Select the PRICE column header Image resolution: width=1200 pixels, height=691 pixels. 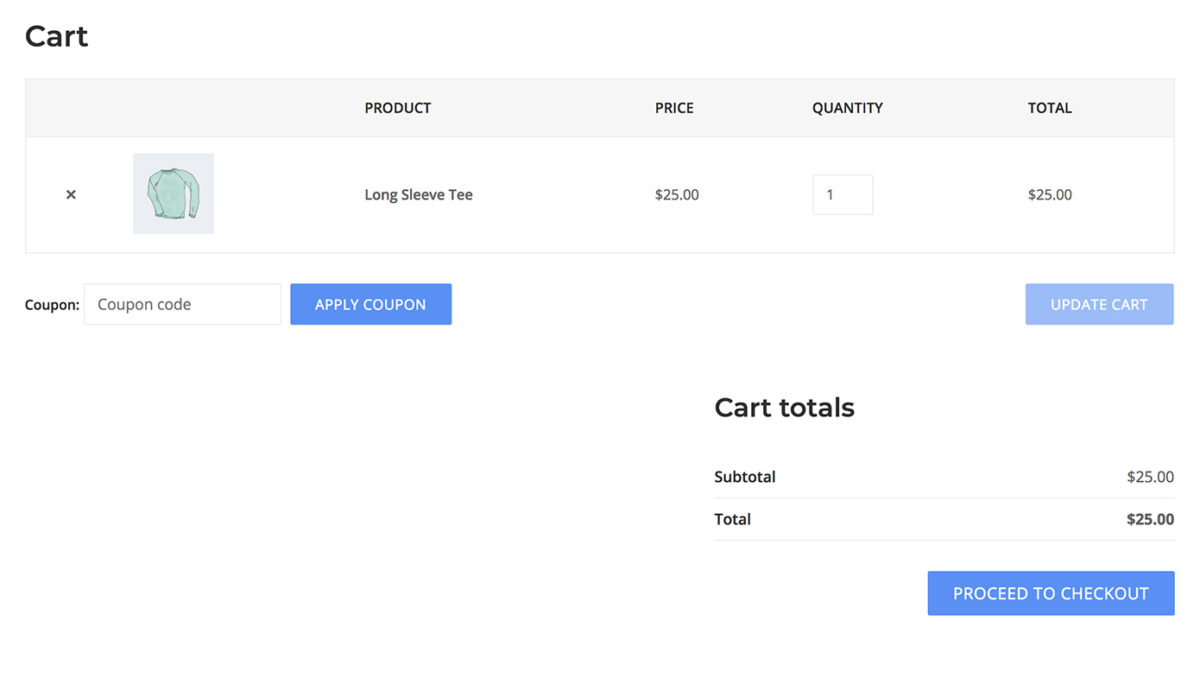pyautogui.click(x=674, y=108)
